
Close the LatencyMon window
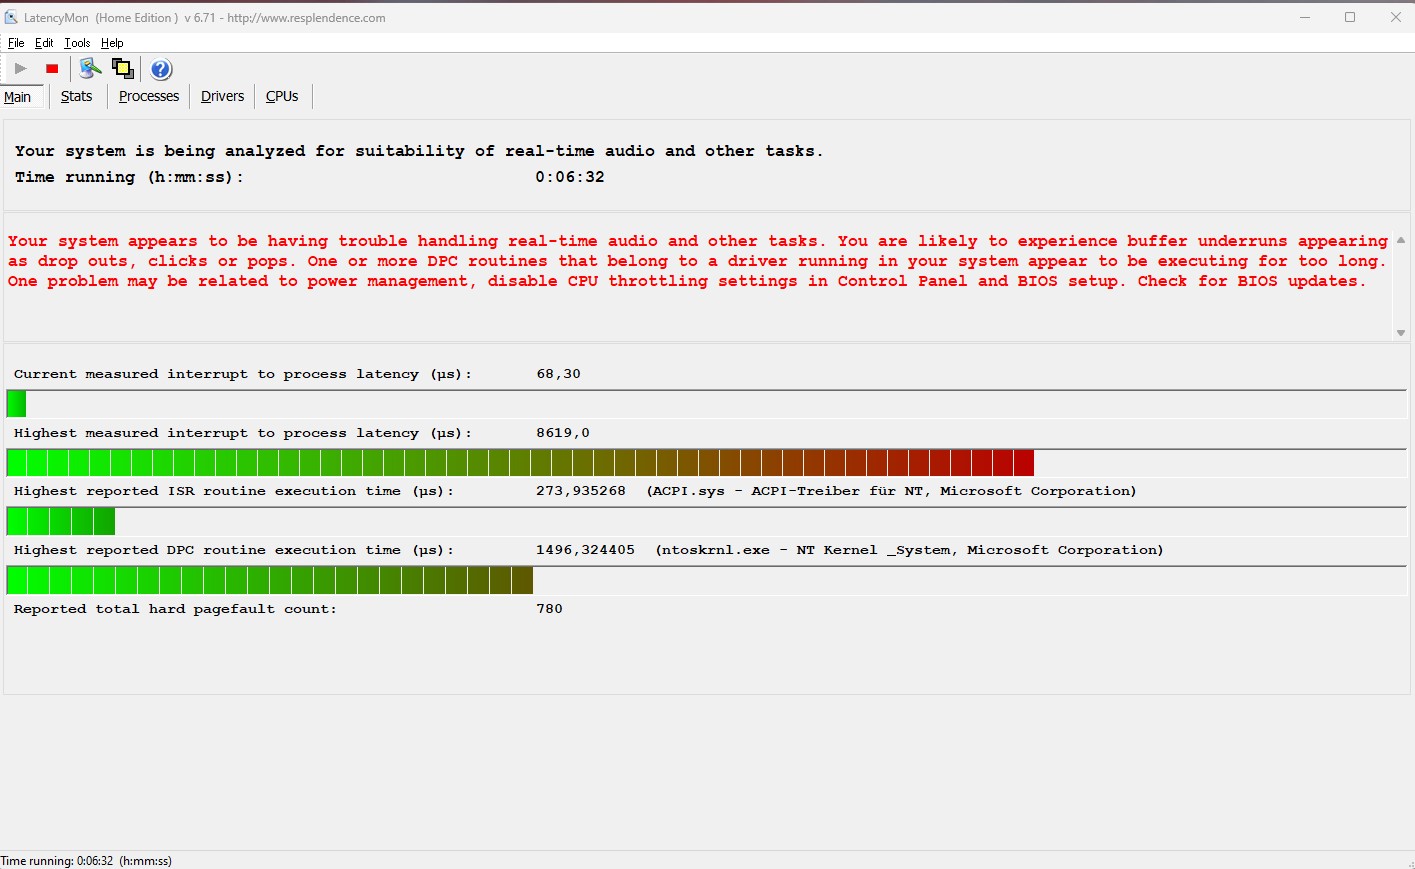[x=1396, y=17]
